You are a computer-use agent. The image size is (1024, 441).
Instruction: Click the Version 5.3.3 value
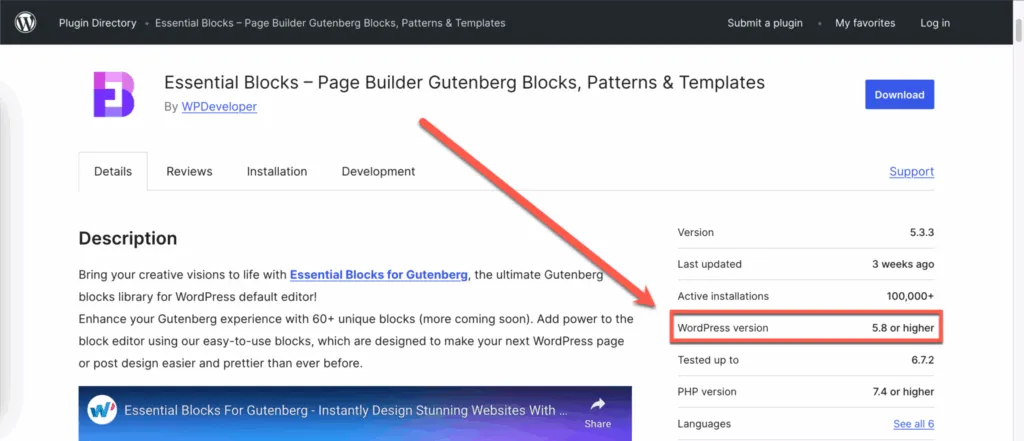[x=920, y=233]
